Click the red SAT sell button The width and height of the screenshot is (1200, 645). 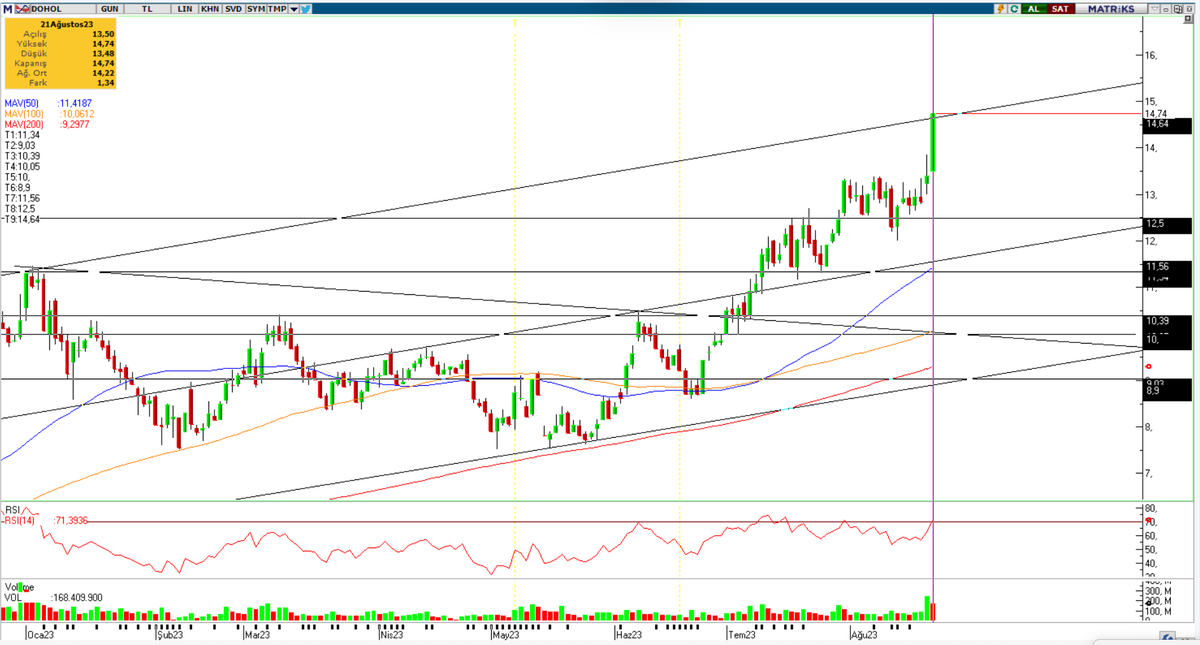pos(1061,8)
